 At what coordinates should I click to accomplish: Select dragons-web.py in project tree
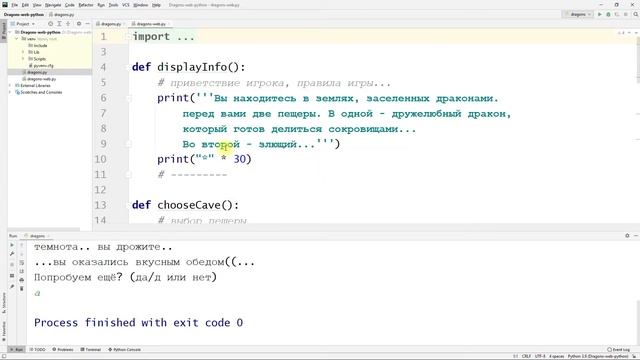point(39,79)
